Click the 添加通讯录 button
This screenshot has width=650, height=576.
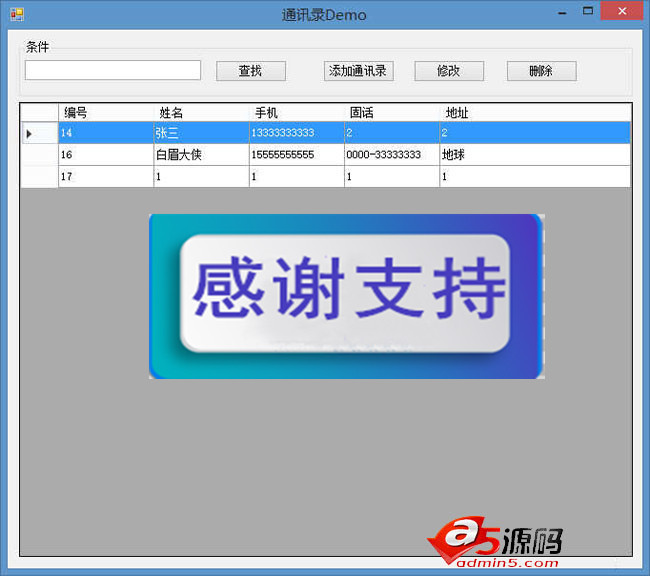pyautogui.click(x=359, y=71)
